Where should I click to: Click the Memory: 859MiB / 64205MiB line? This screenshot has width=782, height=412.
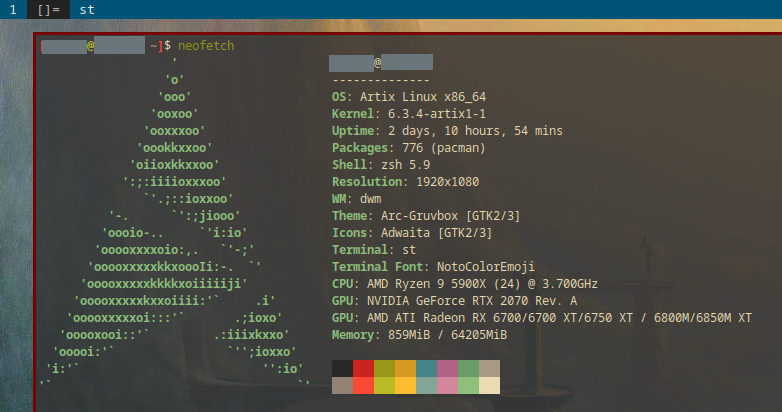tap(419, 334)
